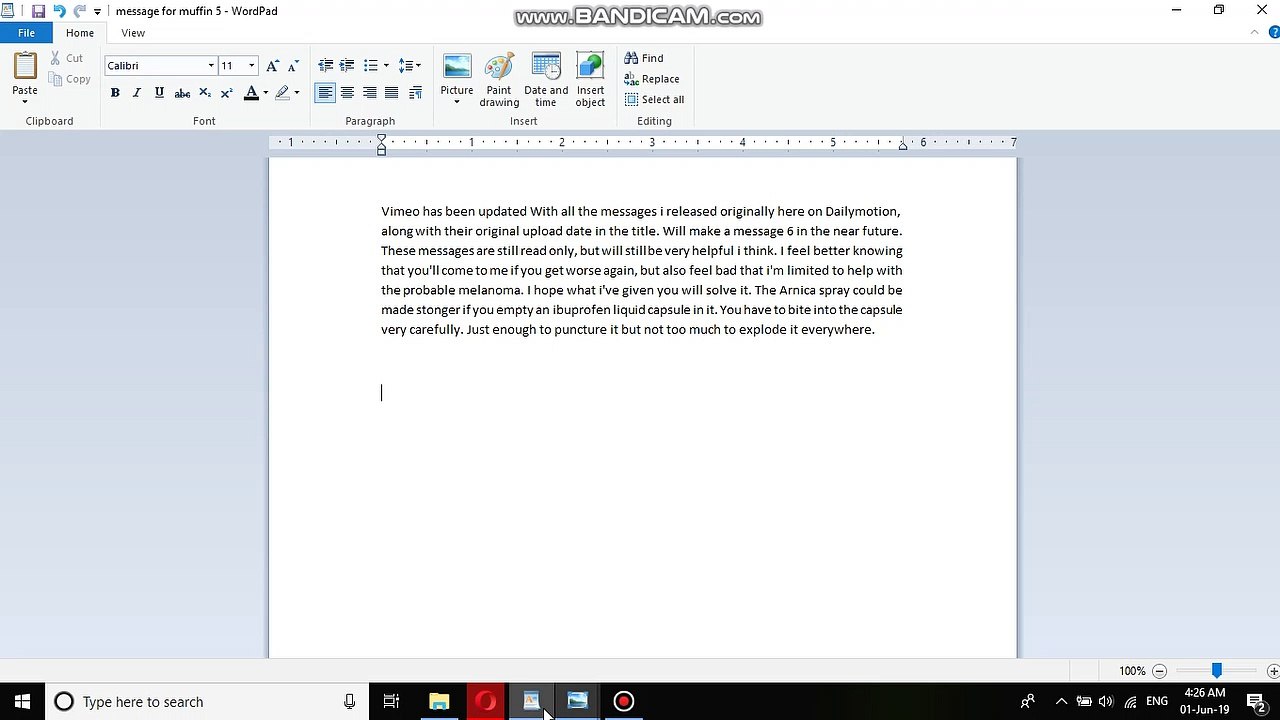Open the font size dropdown arrow

(251, 66)
